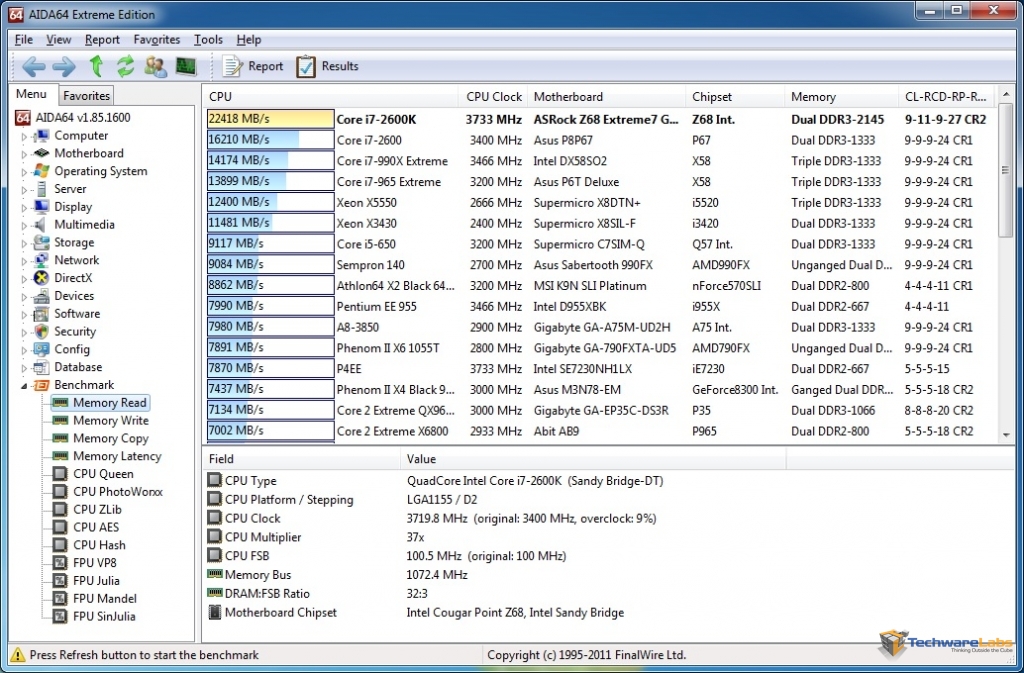Expand the Multimedia tree node

(x=24, y=225)
